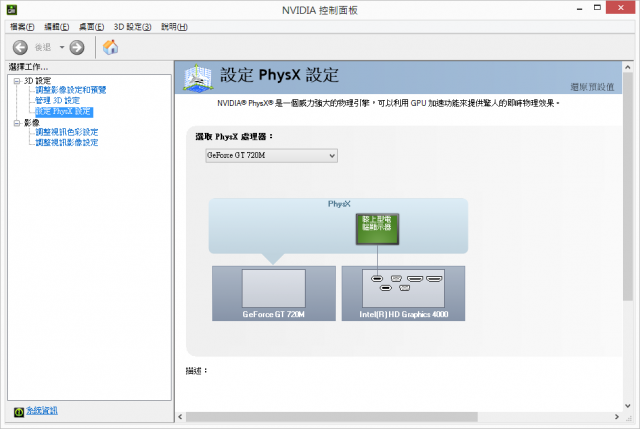Click the Intel(R) HD Graphics 4000 box

[403, 293]
